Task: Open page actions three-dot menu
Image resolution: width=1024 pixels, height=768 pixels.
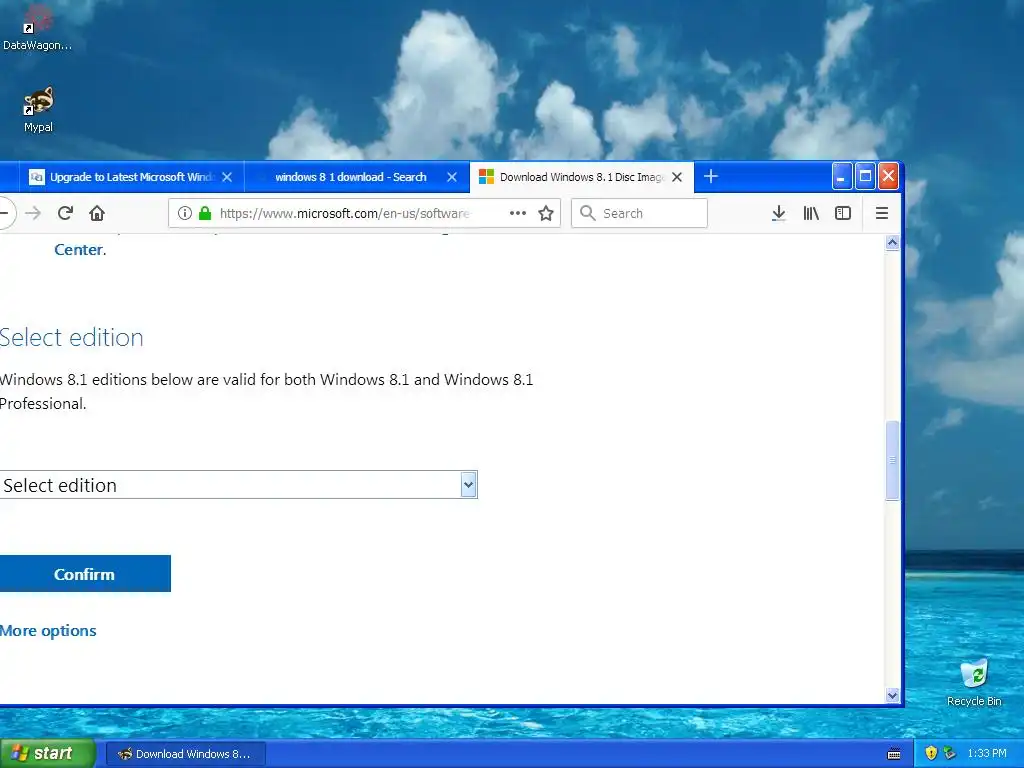Action: tap(518, 213)
